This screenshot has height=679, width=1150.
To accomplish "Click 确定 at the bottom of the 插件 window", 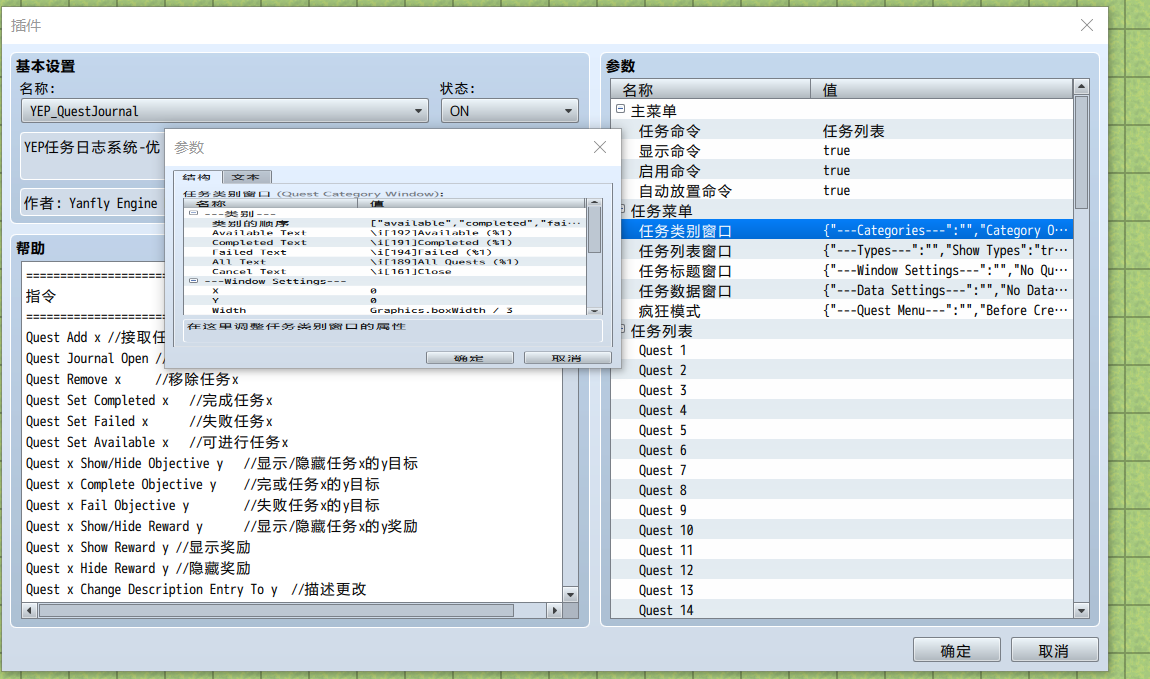I will (x=956, y=650).
